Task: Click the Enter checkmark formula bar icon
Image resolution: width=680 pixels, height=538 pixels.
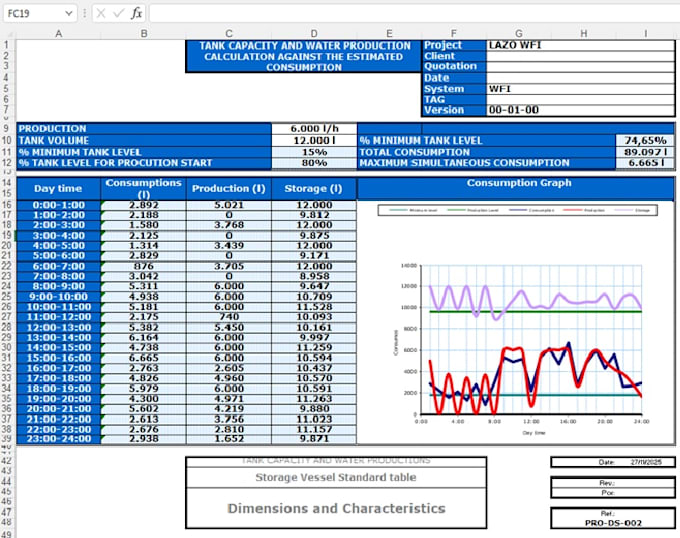Action: tap(118, 13)
